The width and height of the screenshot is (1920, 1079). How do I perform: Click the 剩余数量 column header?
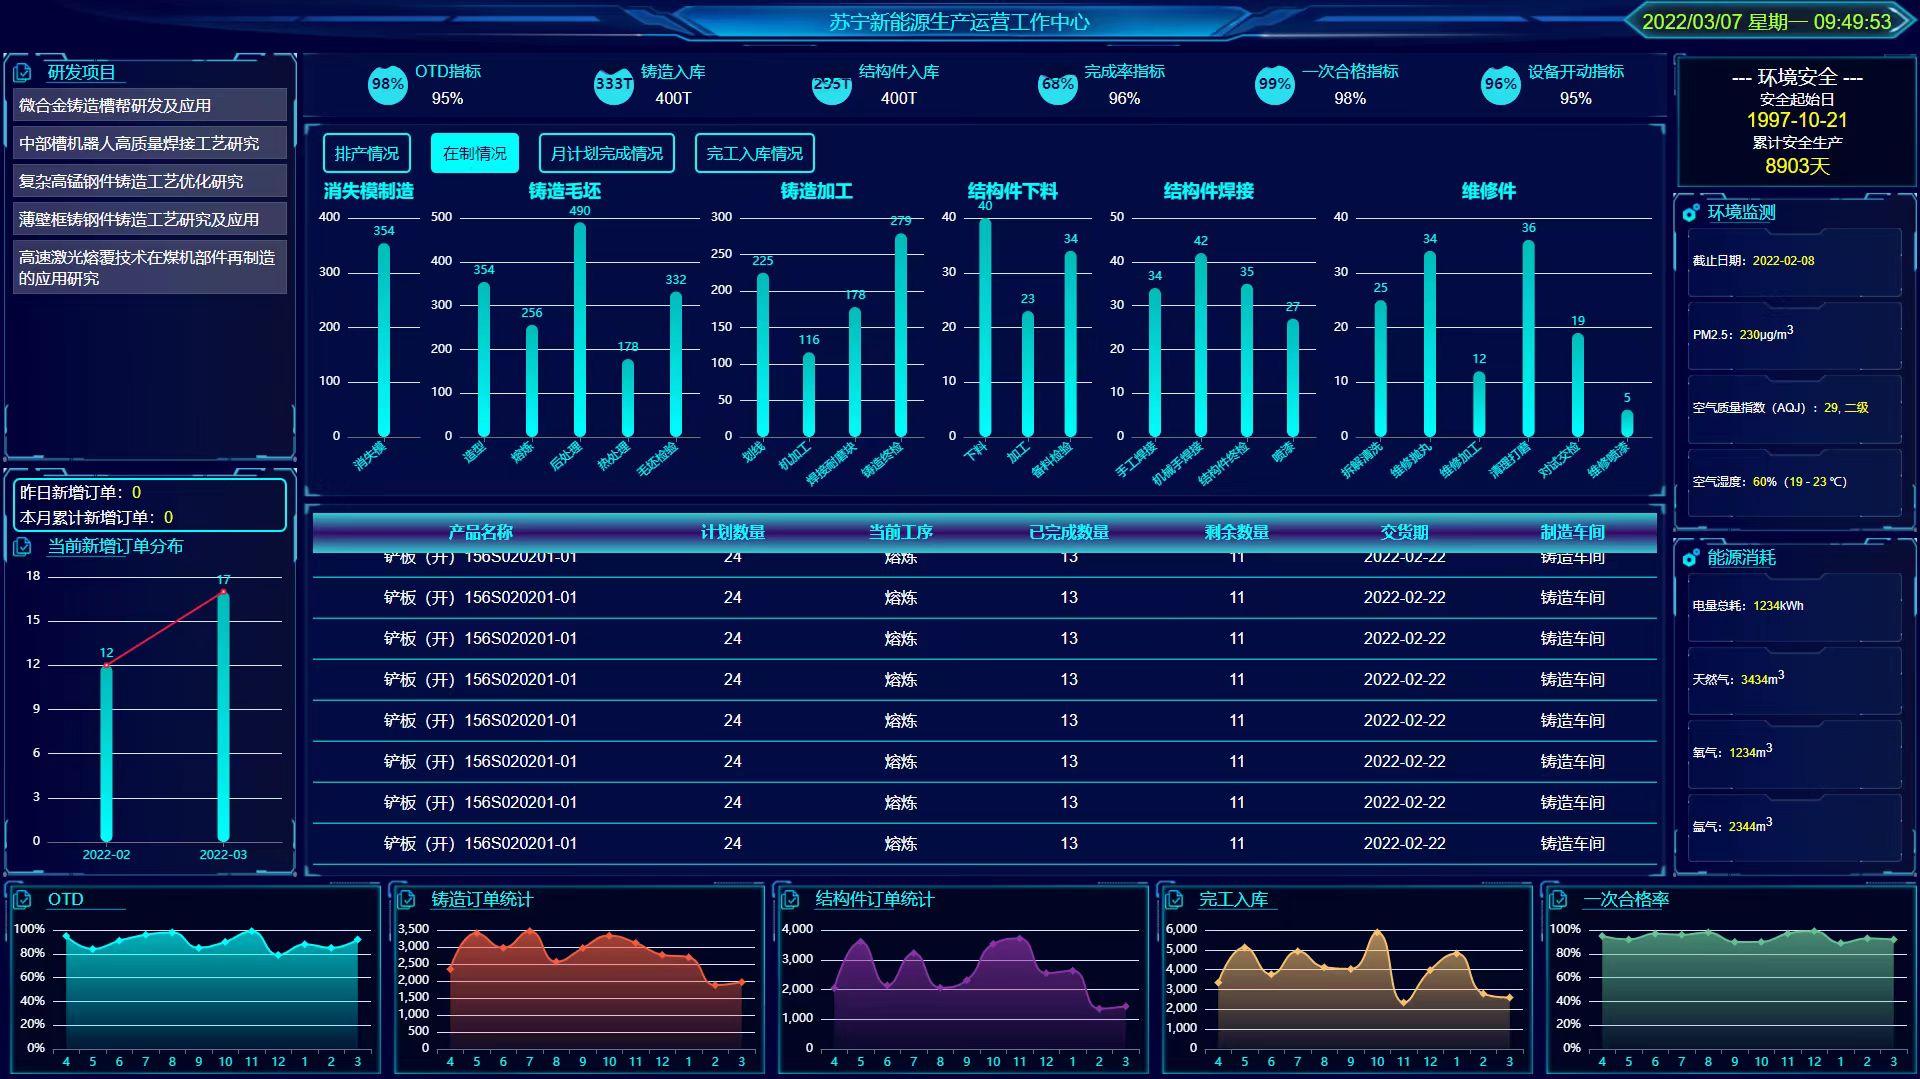point(1237,532)
